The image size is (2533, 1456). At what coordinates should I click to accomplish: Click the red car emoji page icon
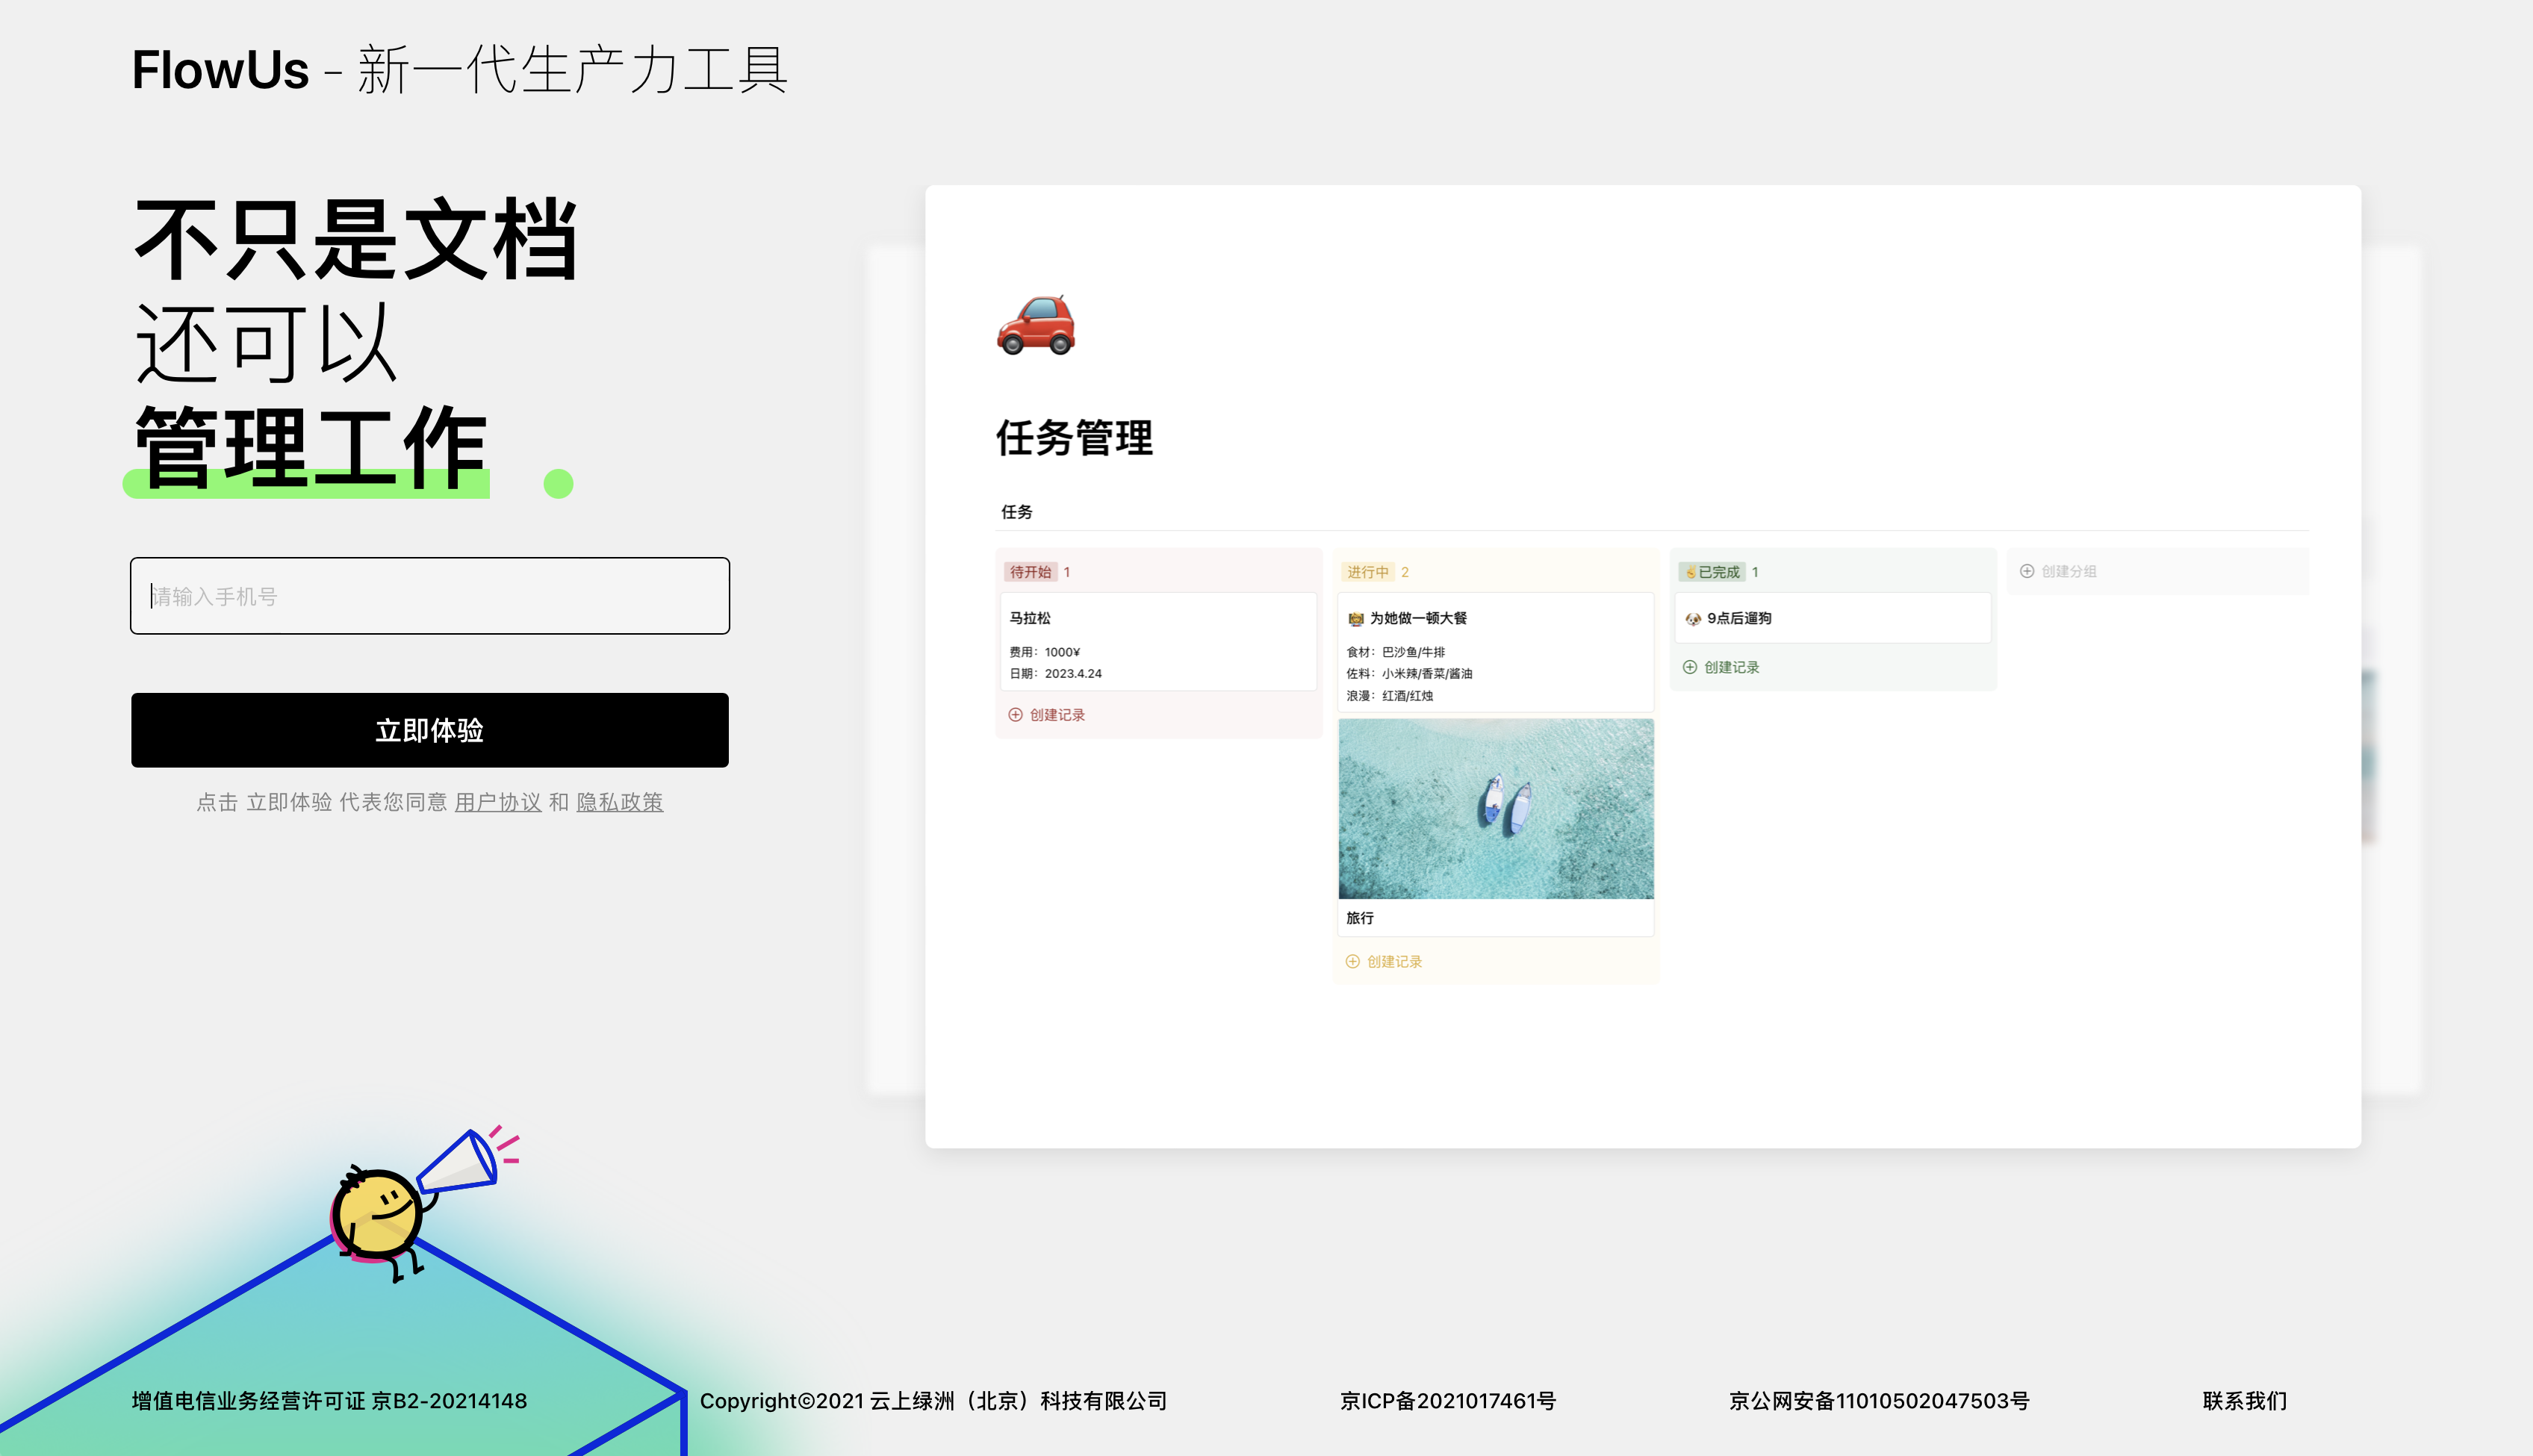pos(1036,324)
